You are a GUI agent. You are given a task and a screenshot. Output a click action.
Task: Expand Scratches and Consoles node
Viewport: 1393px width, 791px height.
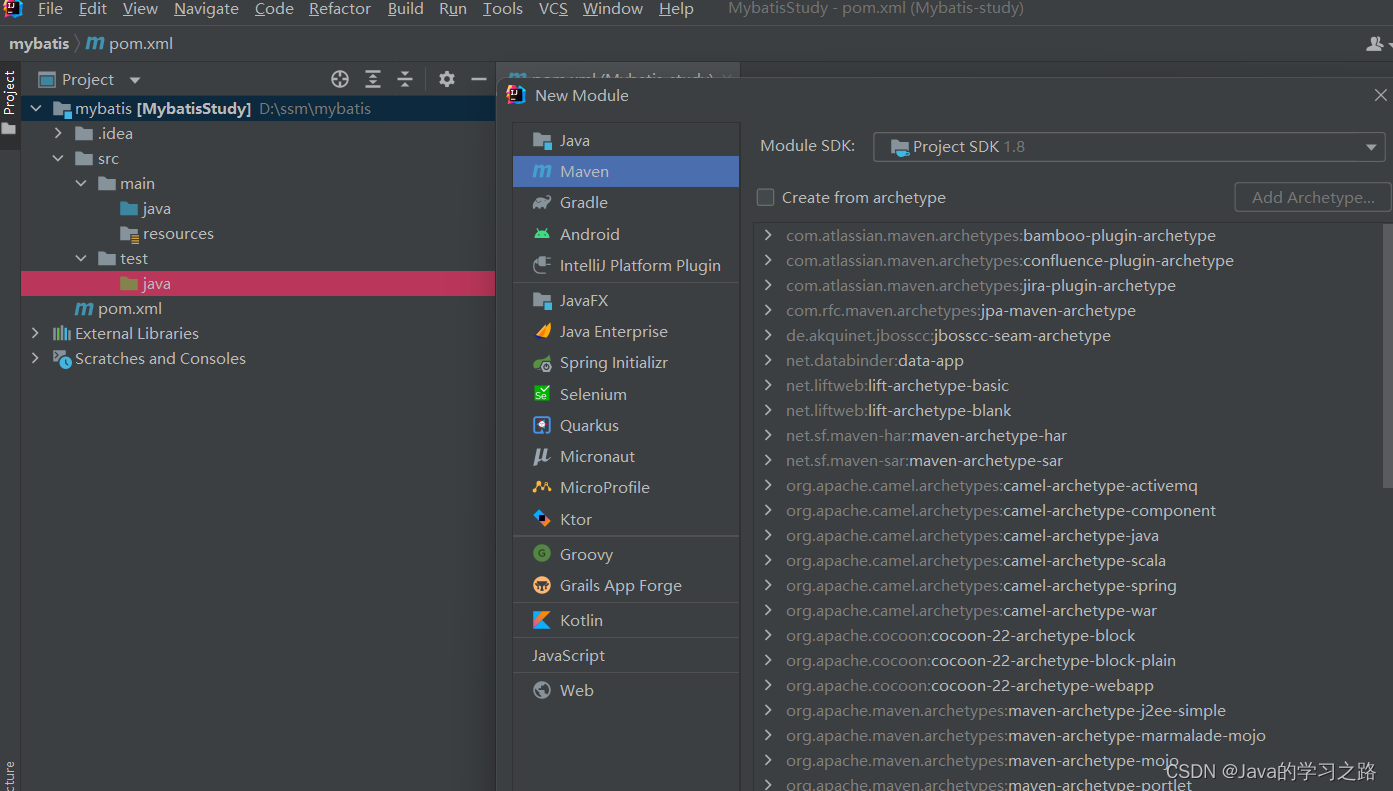36,358
